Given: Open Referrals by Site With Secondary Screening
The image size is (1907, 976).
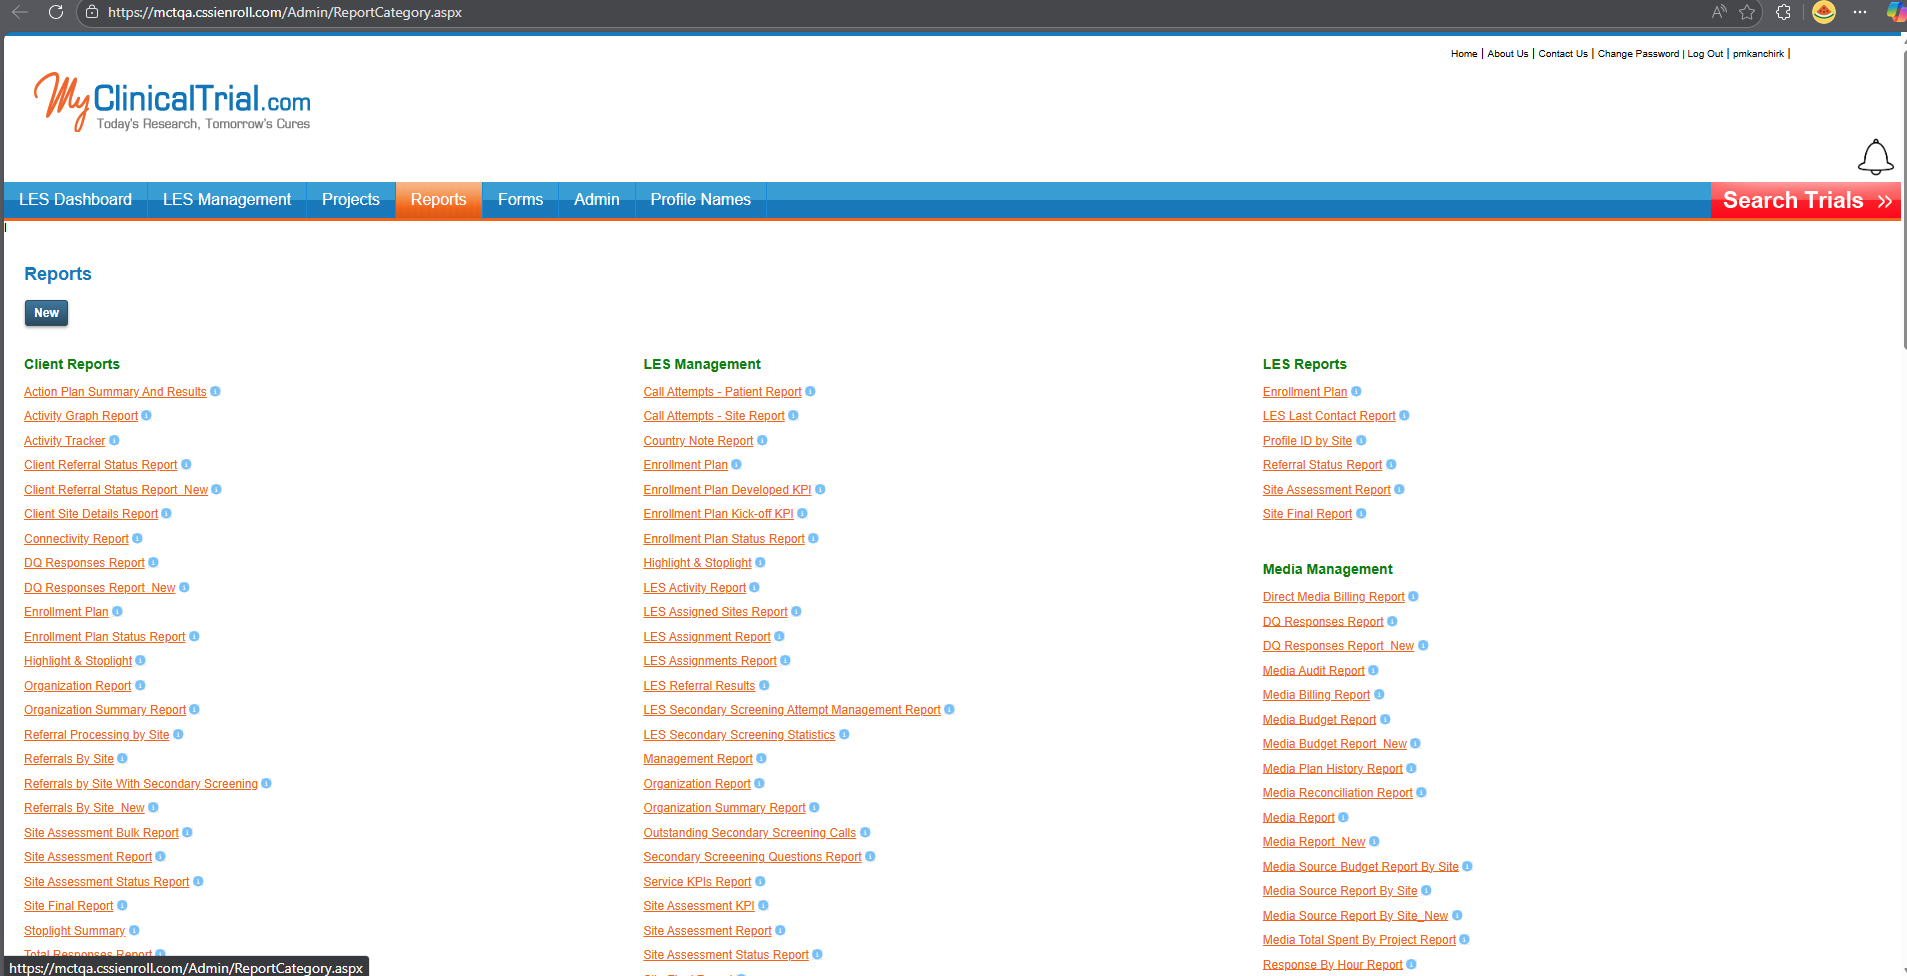Looking at the screenshot, I should pyautogui.click(x=141, y=784).
